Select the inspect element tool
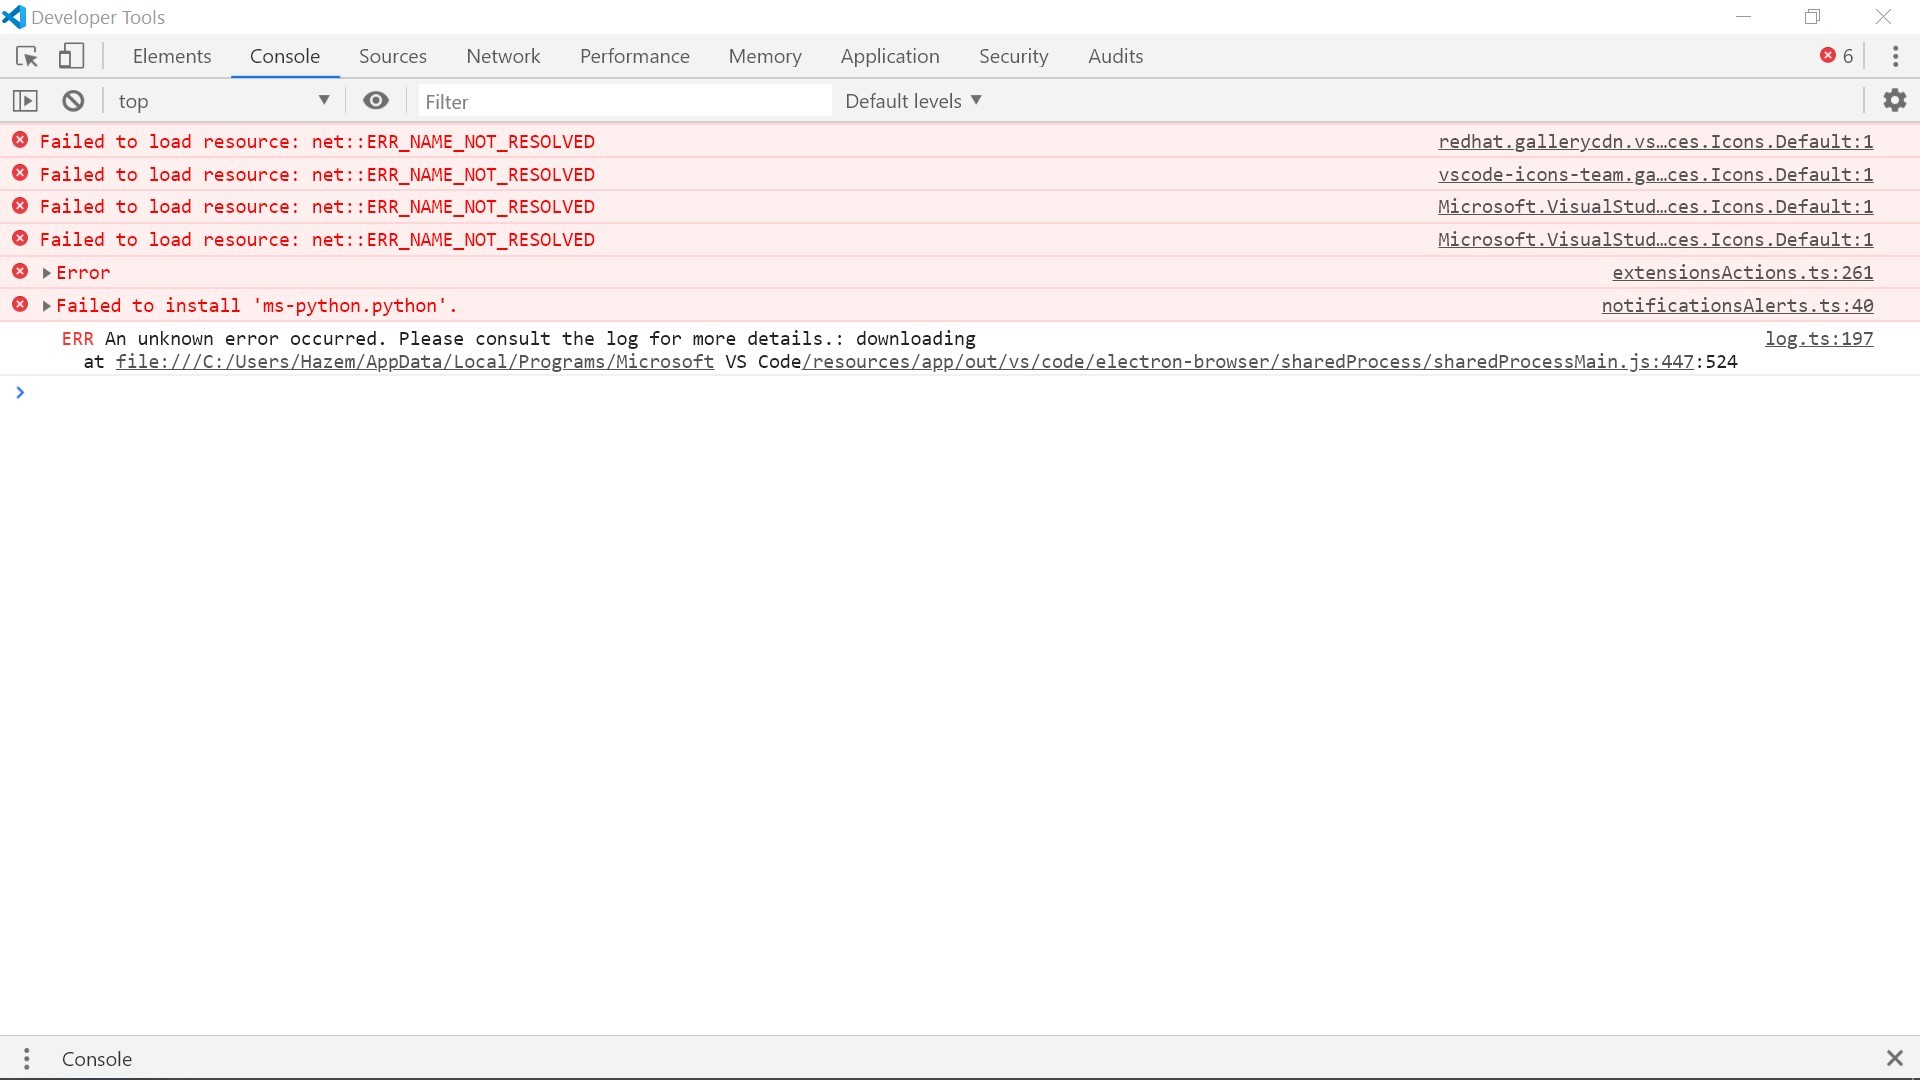The image size is (1920, 1080). [x=26, y=56]
